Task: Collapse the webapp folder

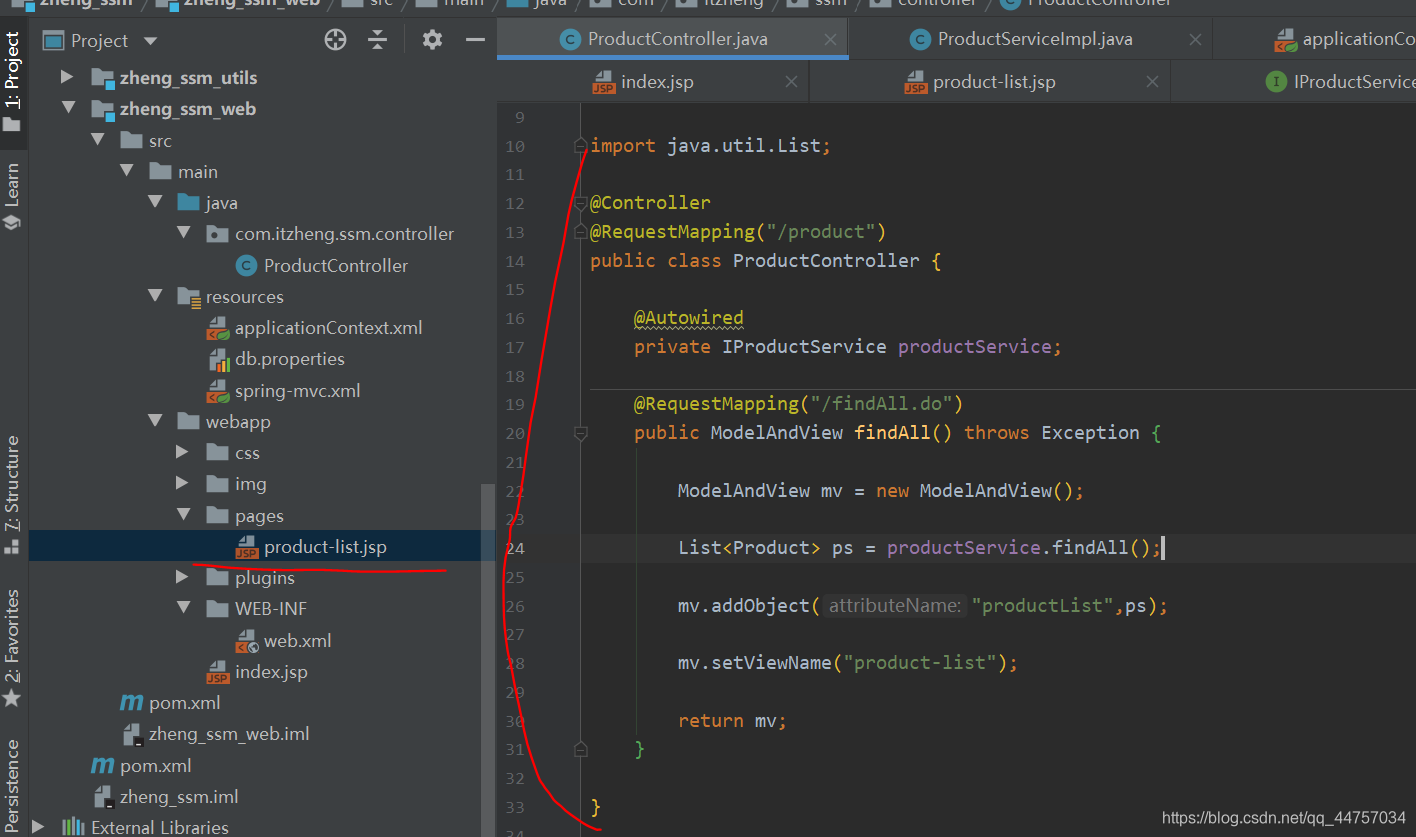Action: (155, 421)
